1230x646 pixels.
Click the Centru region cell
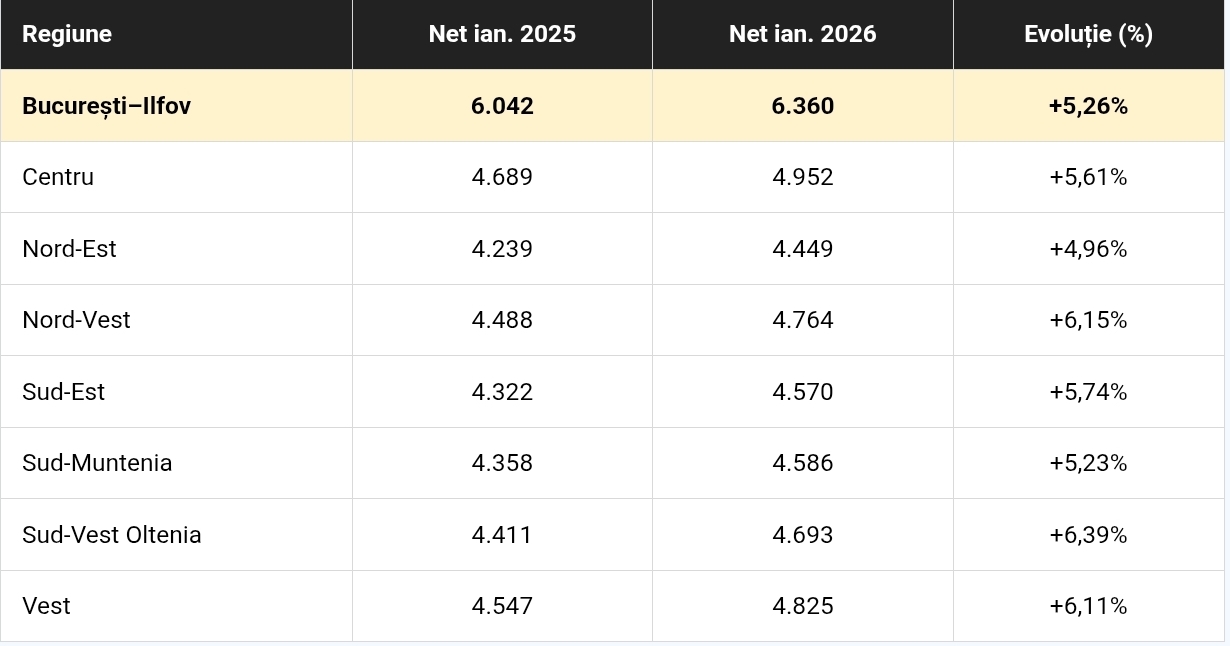58,177
